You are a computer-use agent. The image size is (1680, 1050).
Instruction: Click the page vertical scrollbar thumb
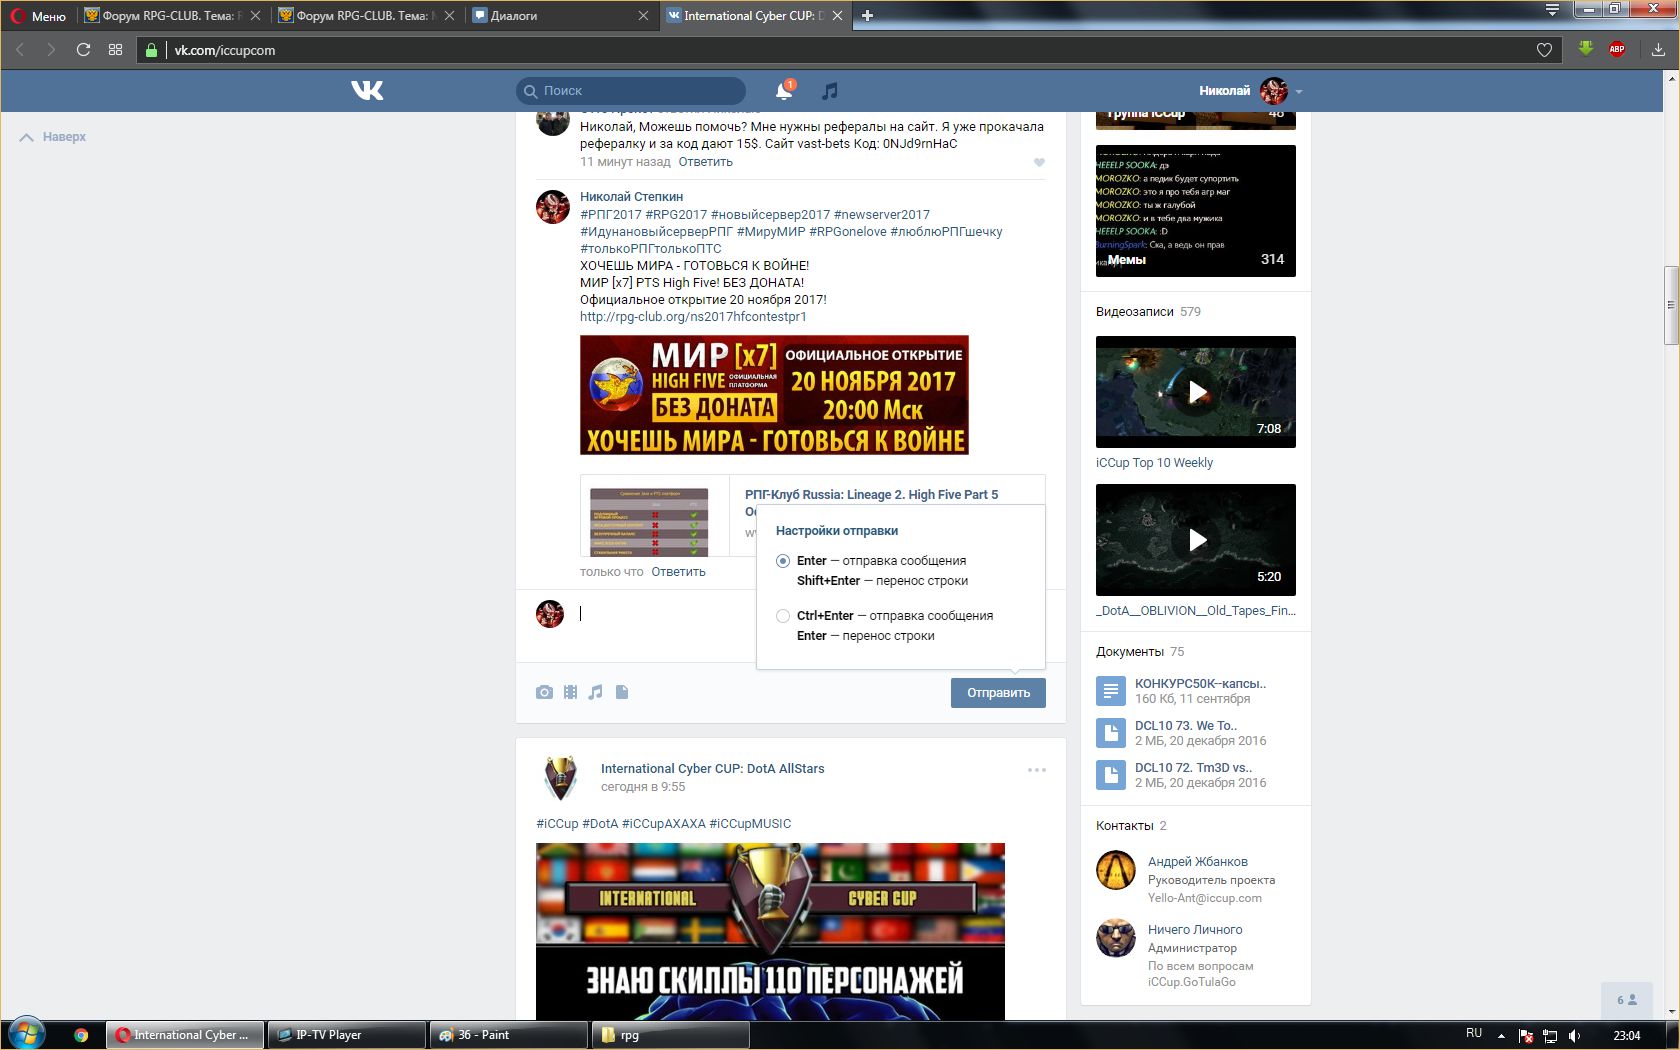[x=1671, y=305]
